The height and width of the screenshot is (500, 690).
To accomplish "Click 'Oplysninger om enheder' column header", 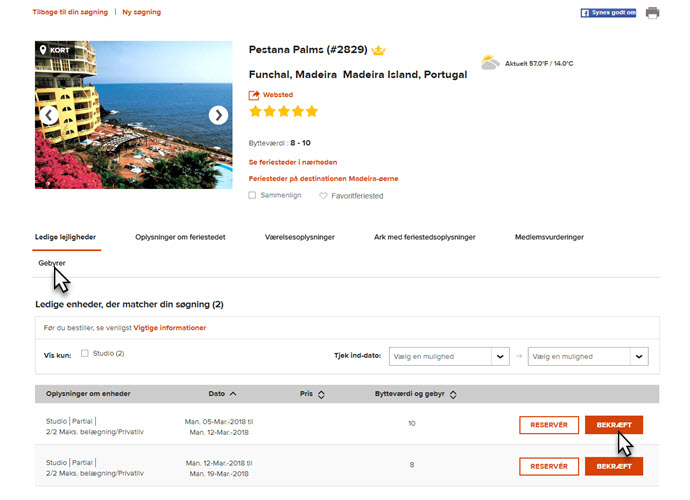I will tap(88, 394).
